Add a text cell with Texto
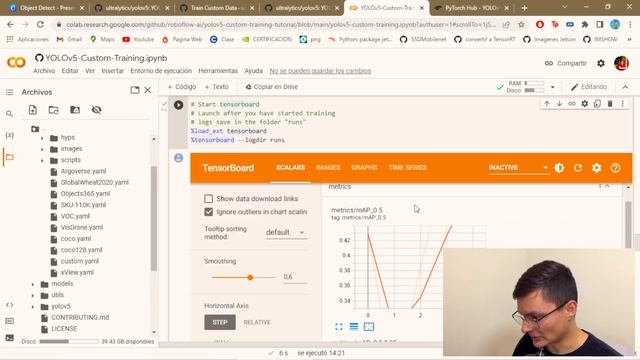Image resolution: width=640 pixels, height=360 pixels. [217, 87]
